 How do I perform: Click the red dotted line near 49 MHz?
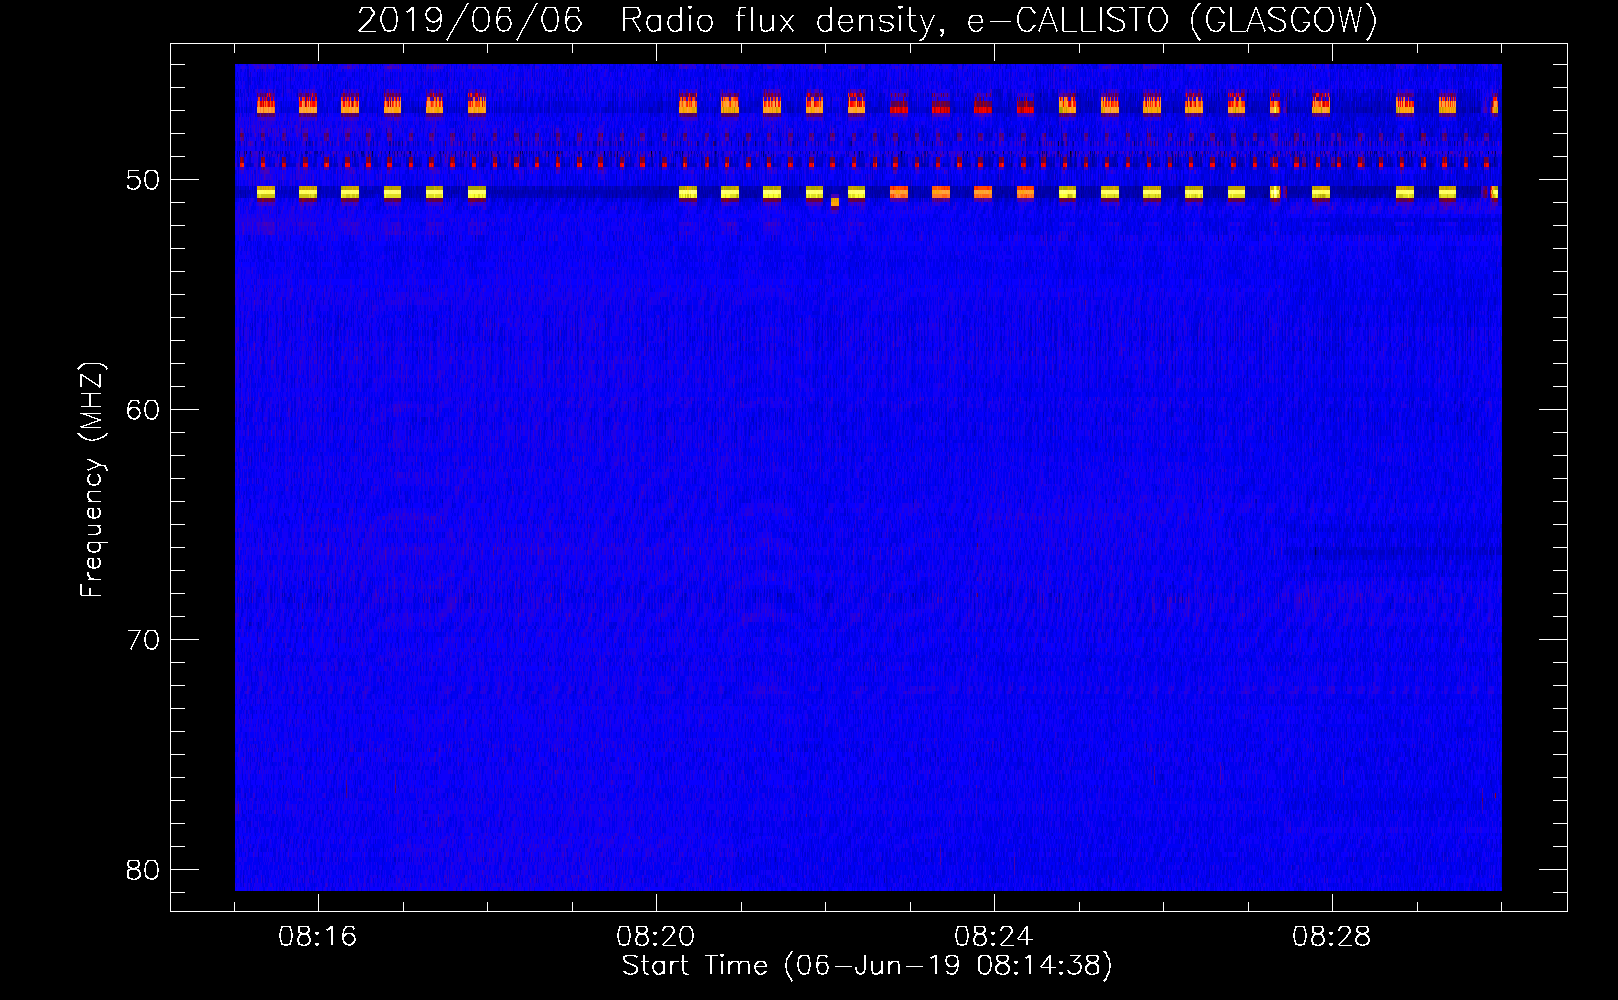868,162
